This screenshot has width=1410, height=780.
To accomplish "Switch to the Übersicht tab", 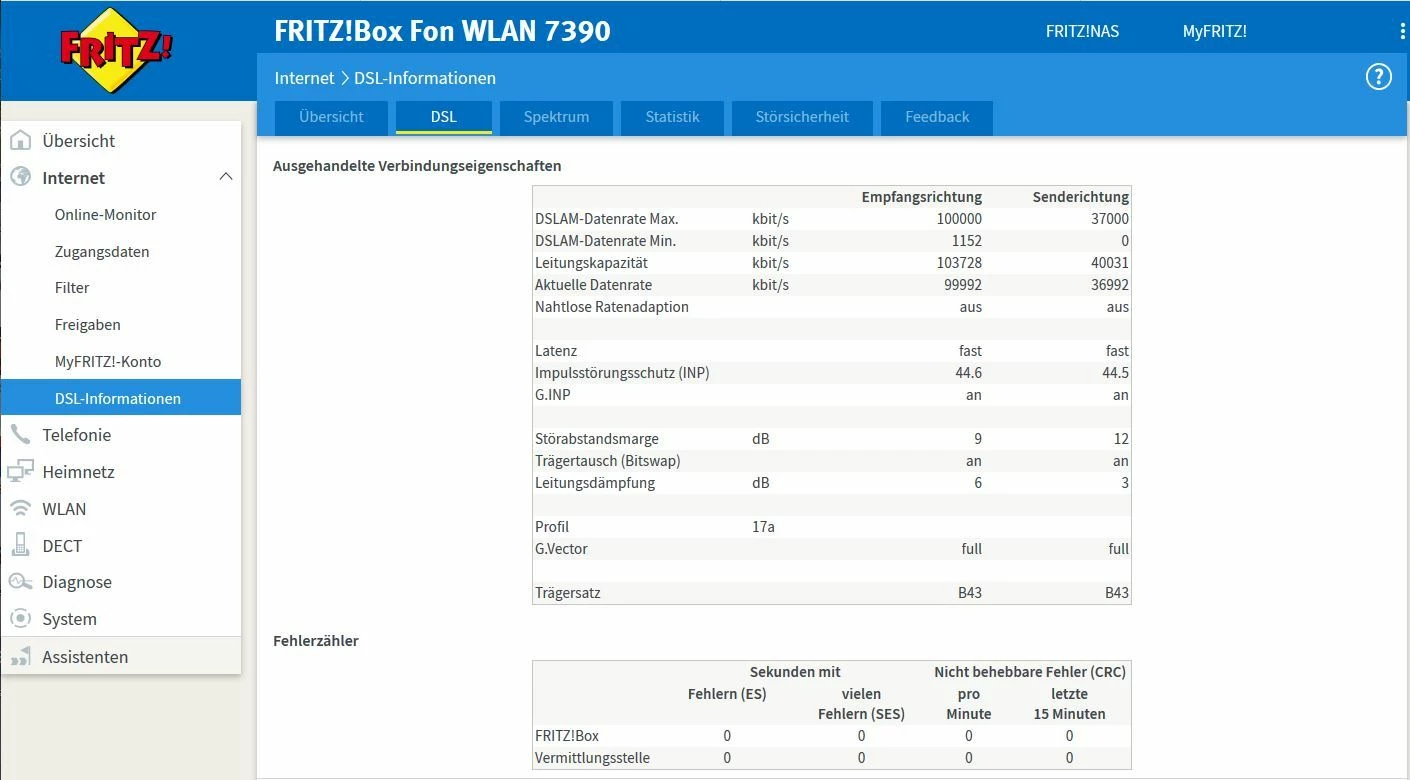I will pos(331,117).
